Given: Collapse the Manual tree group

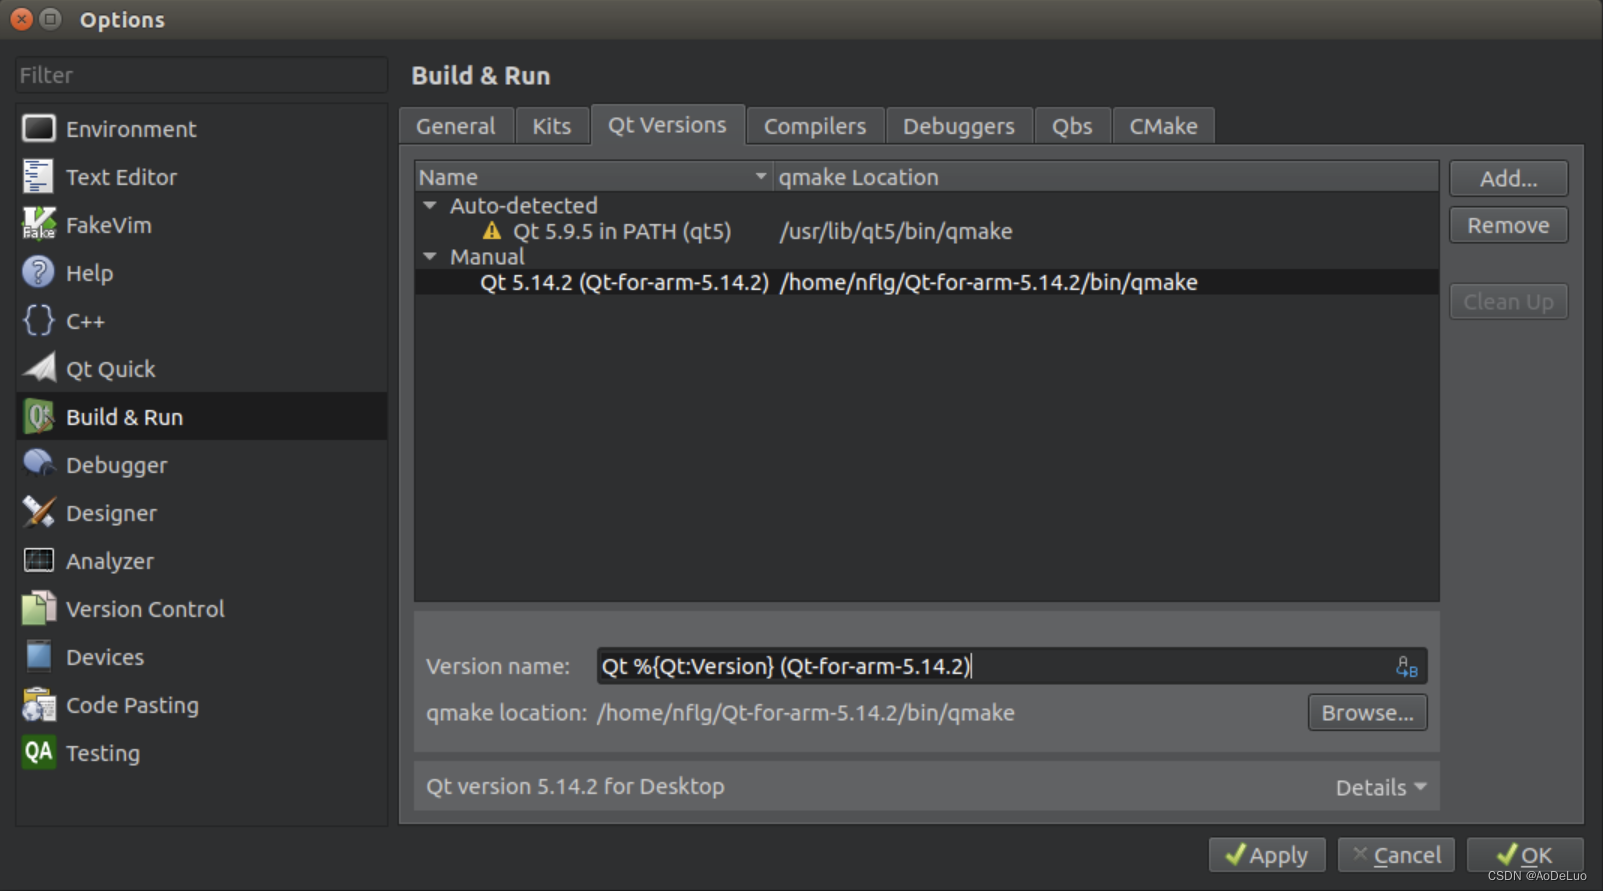Looking at the screenshot, I should tap(430, 257).
